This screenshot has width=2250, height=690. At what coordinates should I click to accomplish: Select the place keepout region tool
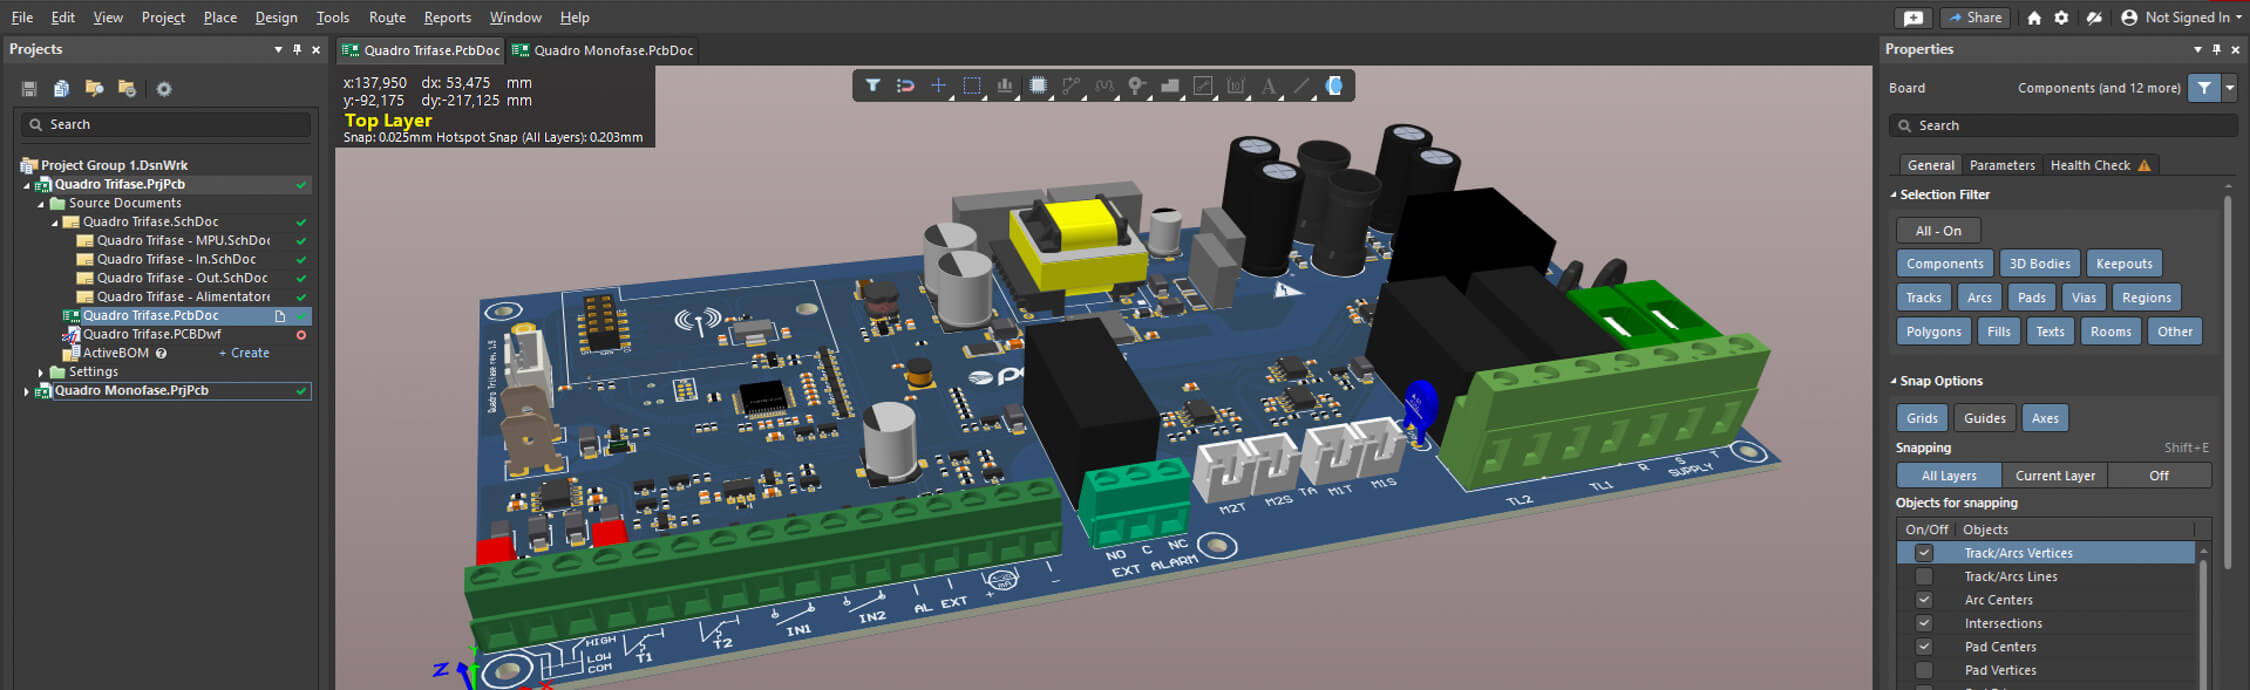point(1203,86)
